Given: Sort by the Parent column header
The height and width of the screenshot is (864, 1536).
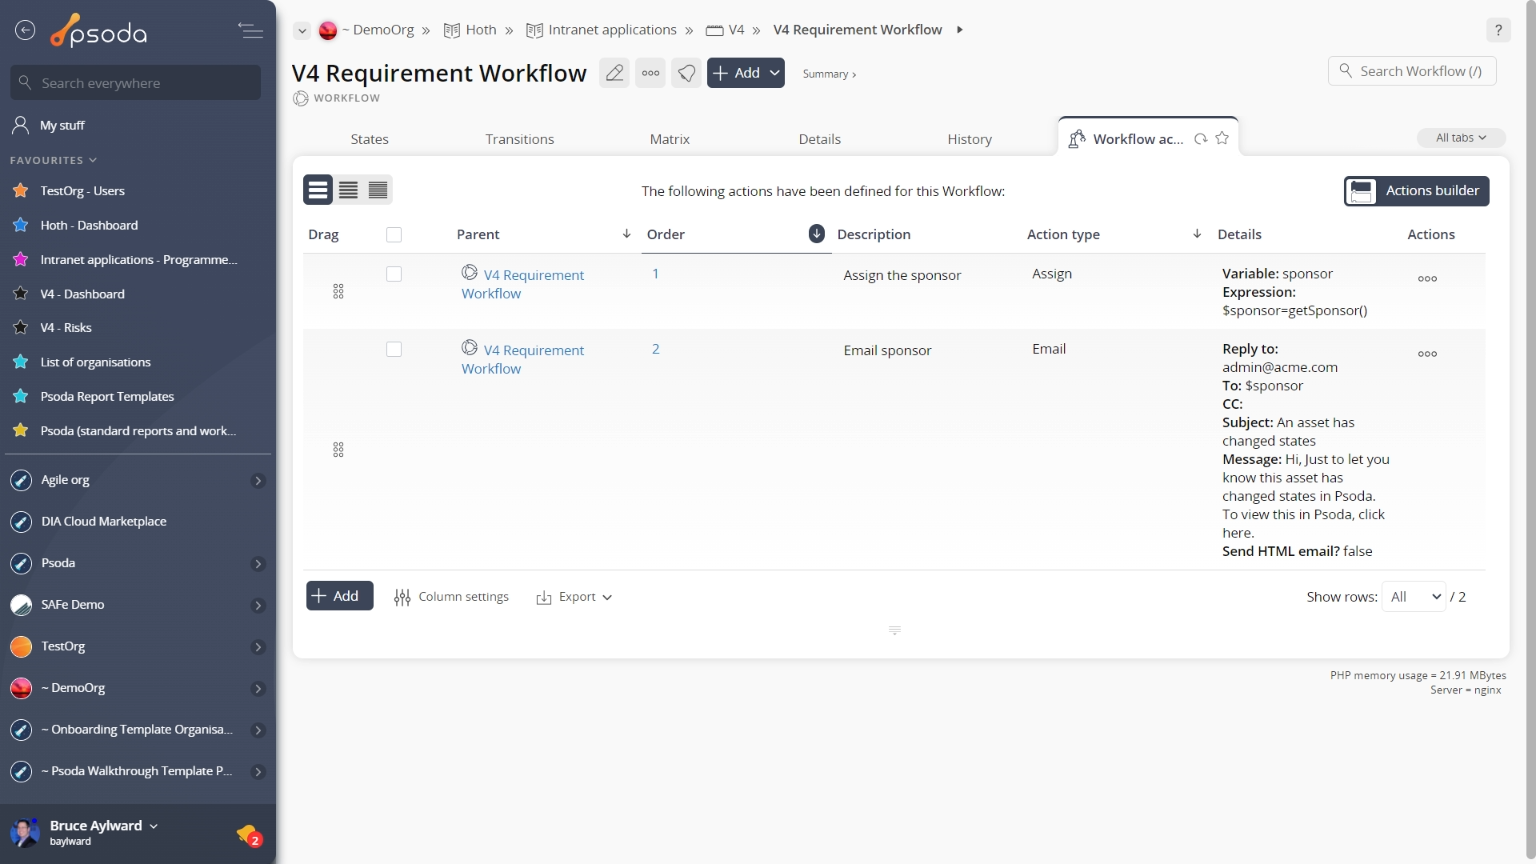Looking at the screenshot, I should coord(478,234).
